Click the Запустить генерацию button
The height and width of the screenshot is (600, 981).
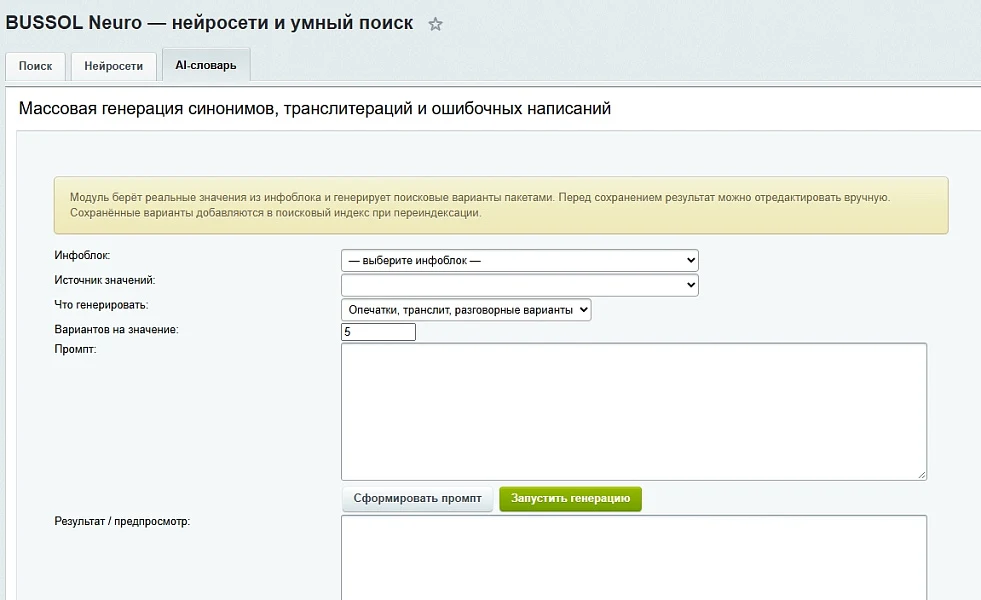pyautogui.click(x=570, y=499)
